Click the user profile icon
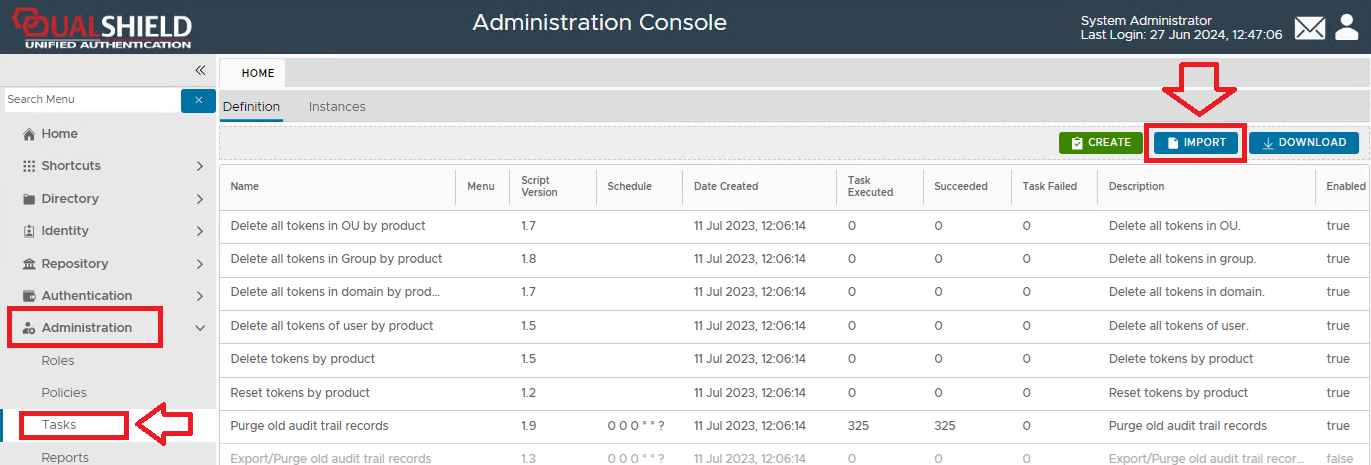Image resolution: width=1371 pixels, height=465 pixels. pyautogui.click(x=1346, y=27)
